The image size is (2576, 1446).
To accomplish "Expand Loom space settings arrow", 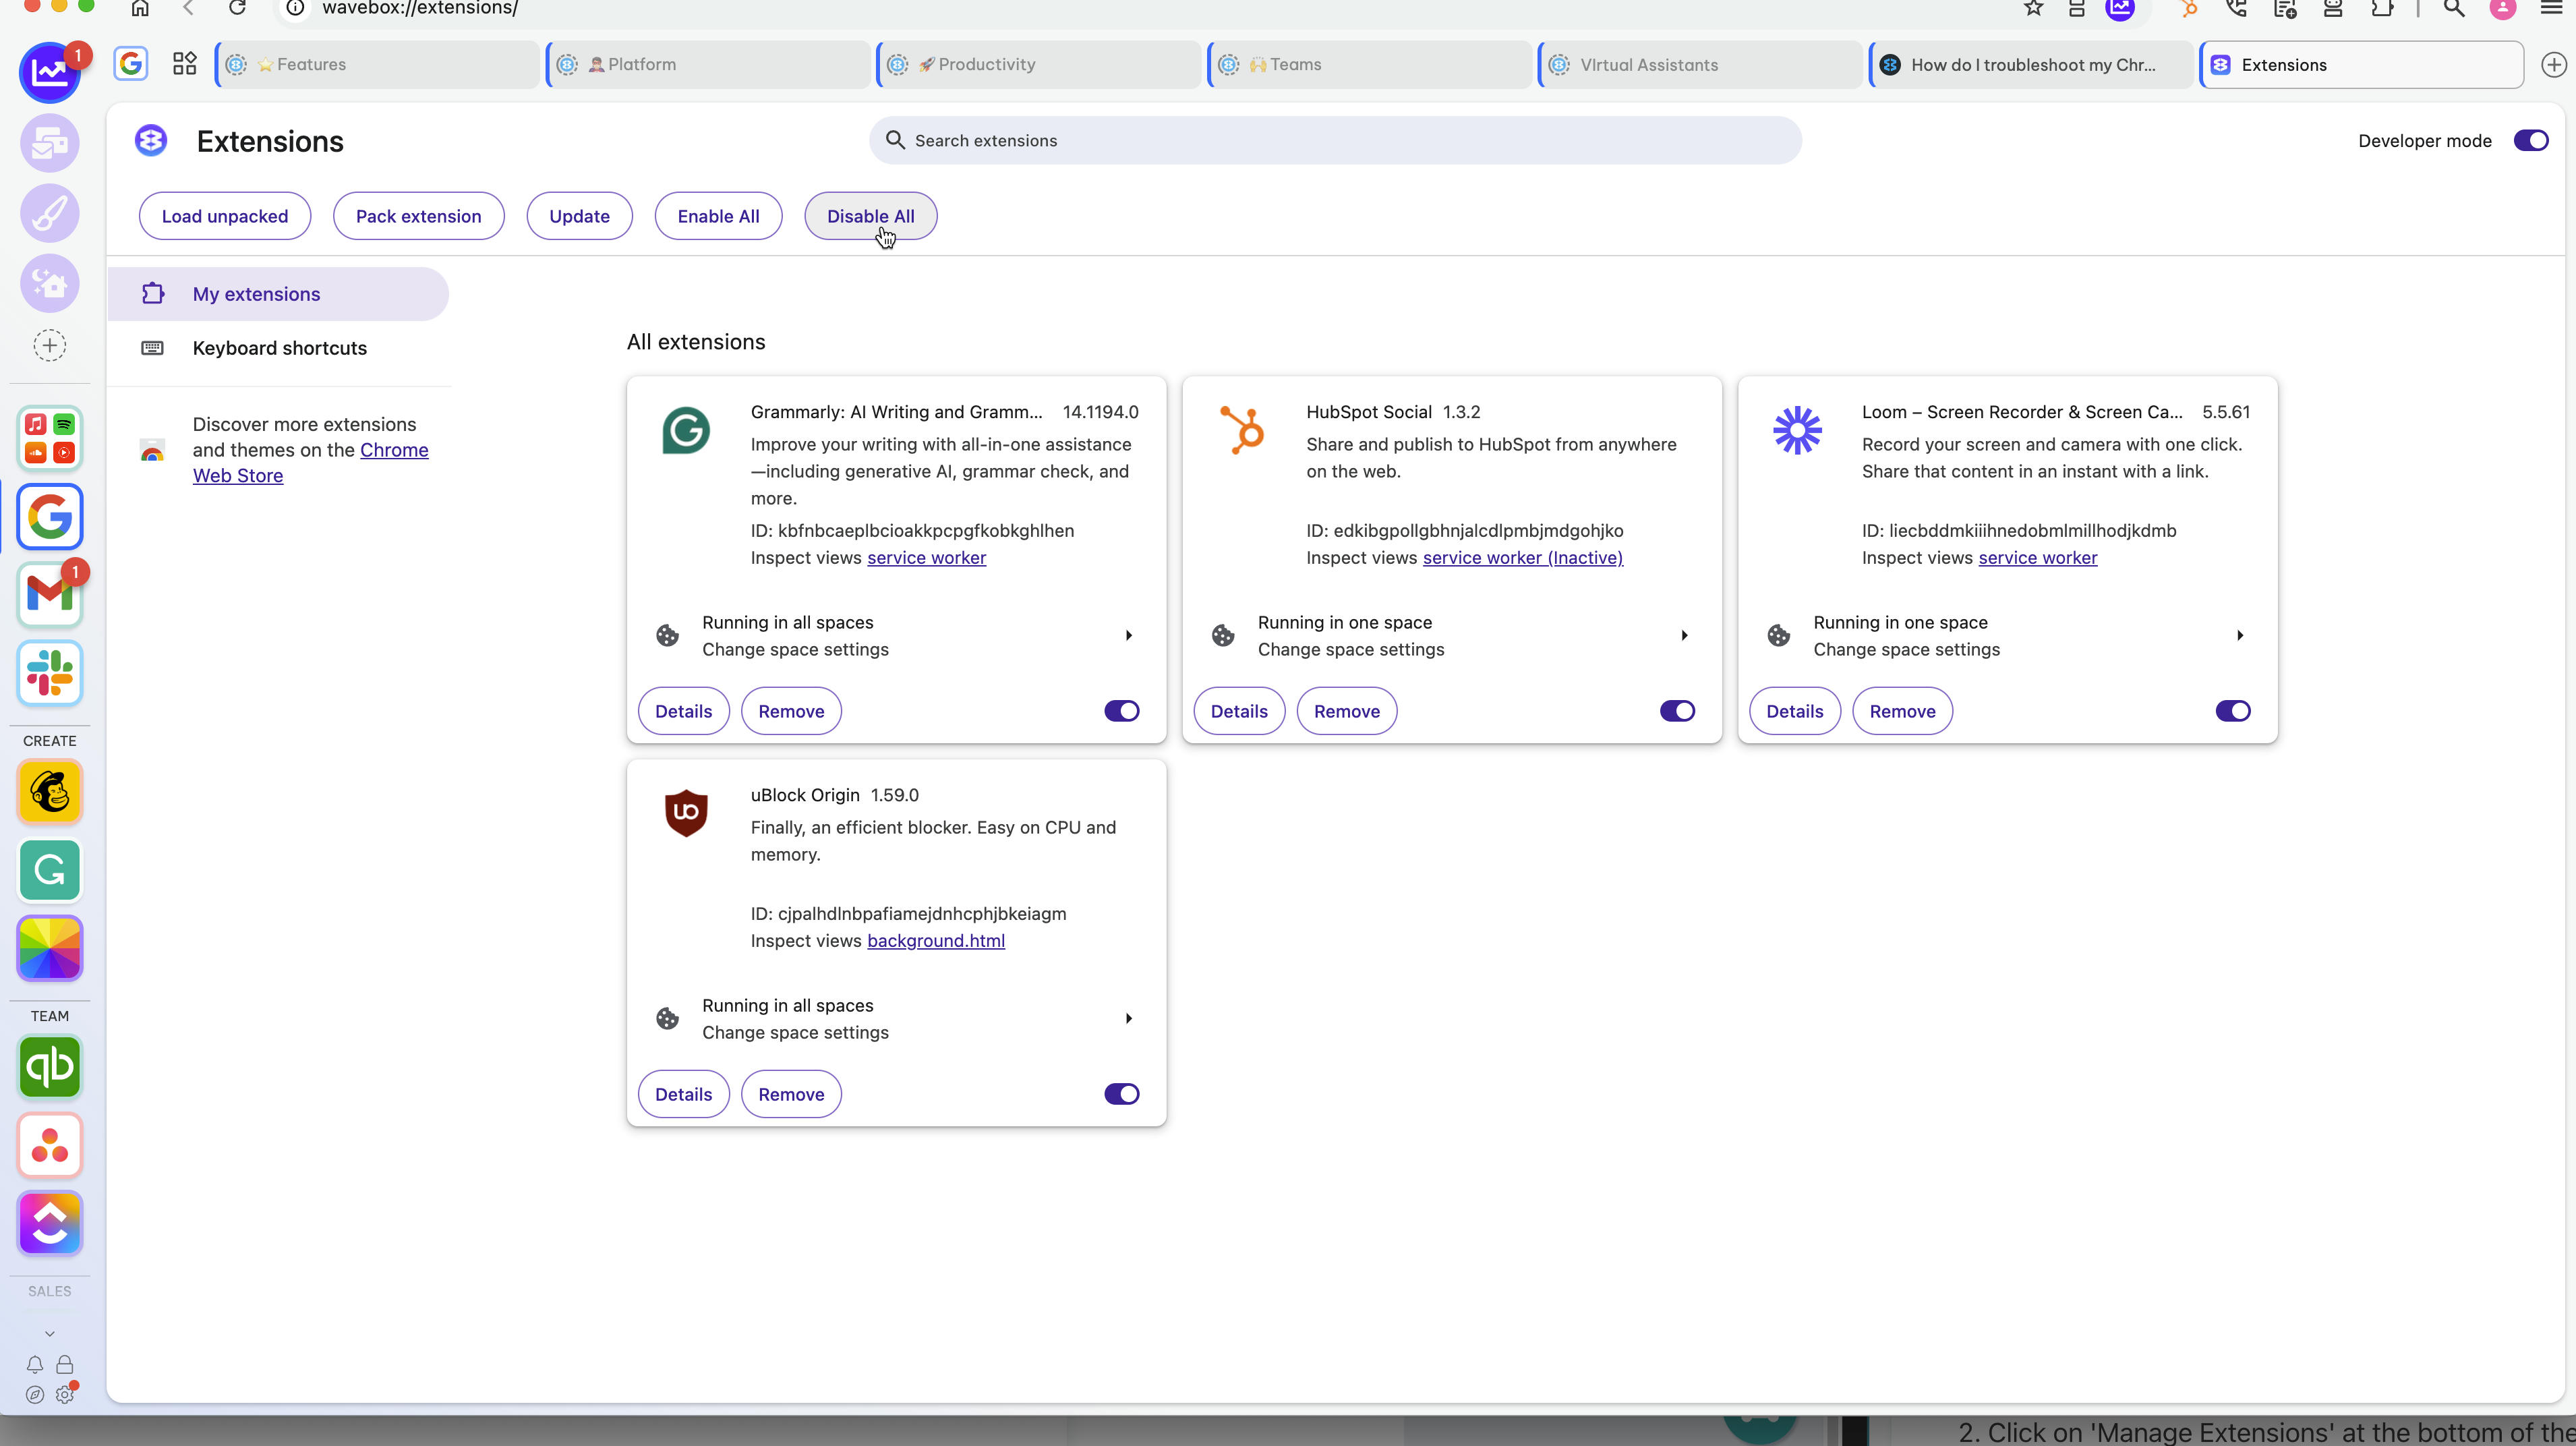I will click(2240, 636).
